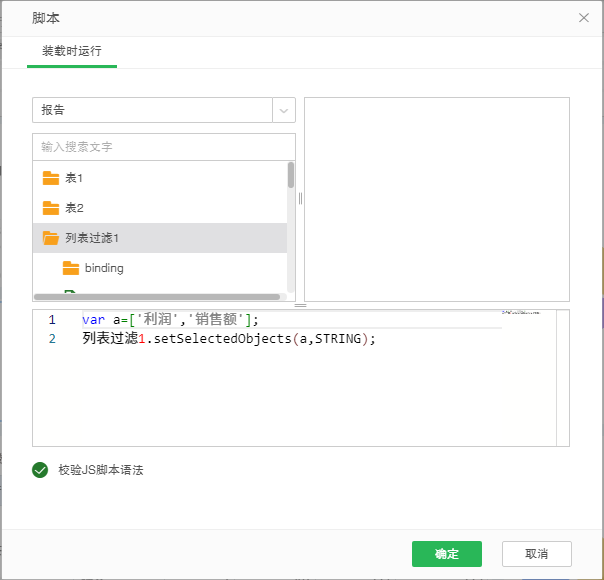This screenshot has height=580, width=604.
Task: Click the horizontal splitter above code editor
Action: click(x=300, y=305)
